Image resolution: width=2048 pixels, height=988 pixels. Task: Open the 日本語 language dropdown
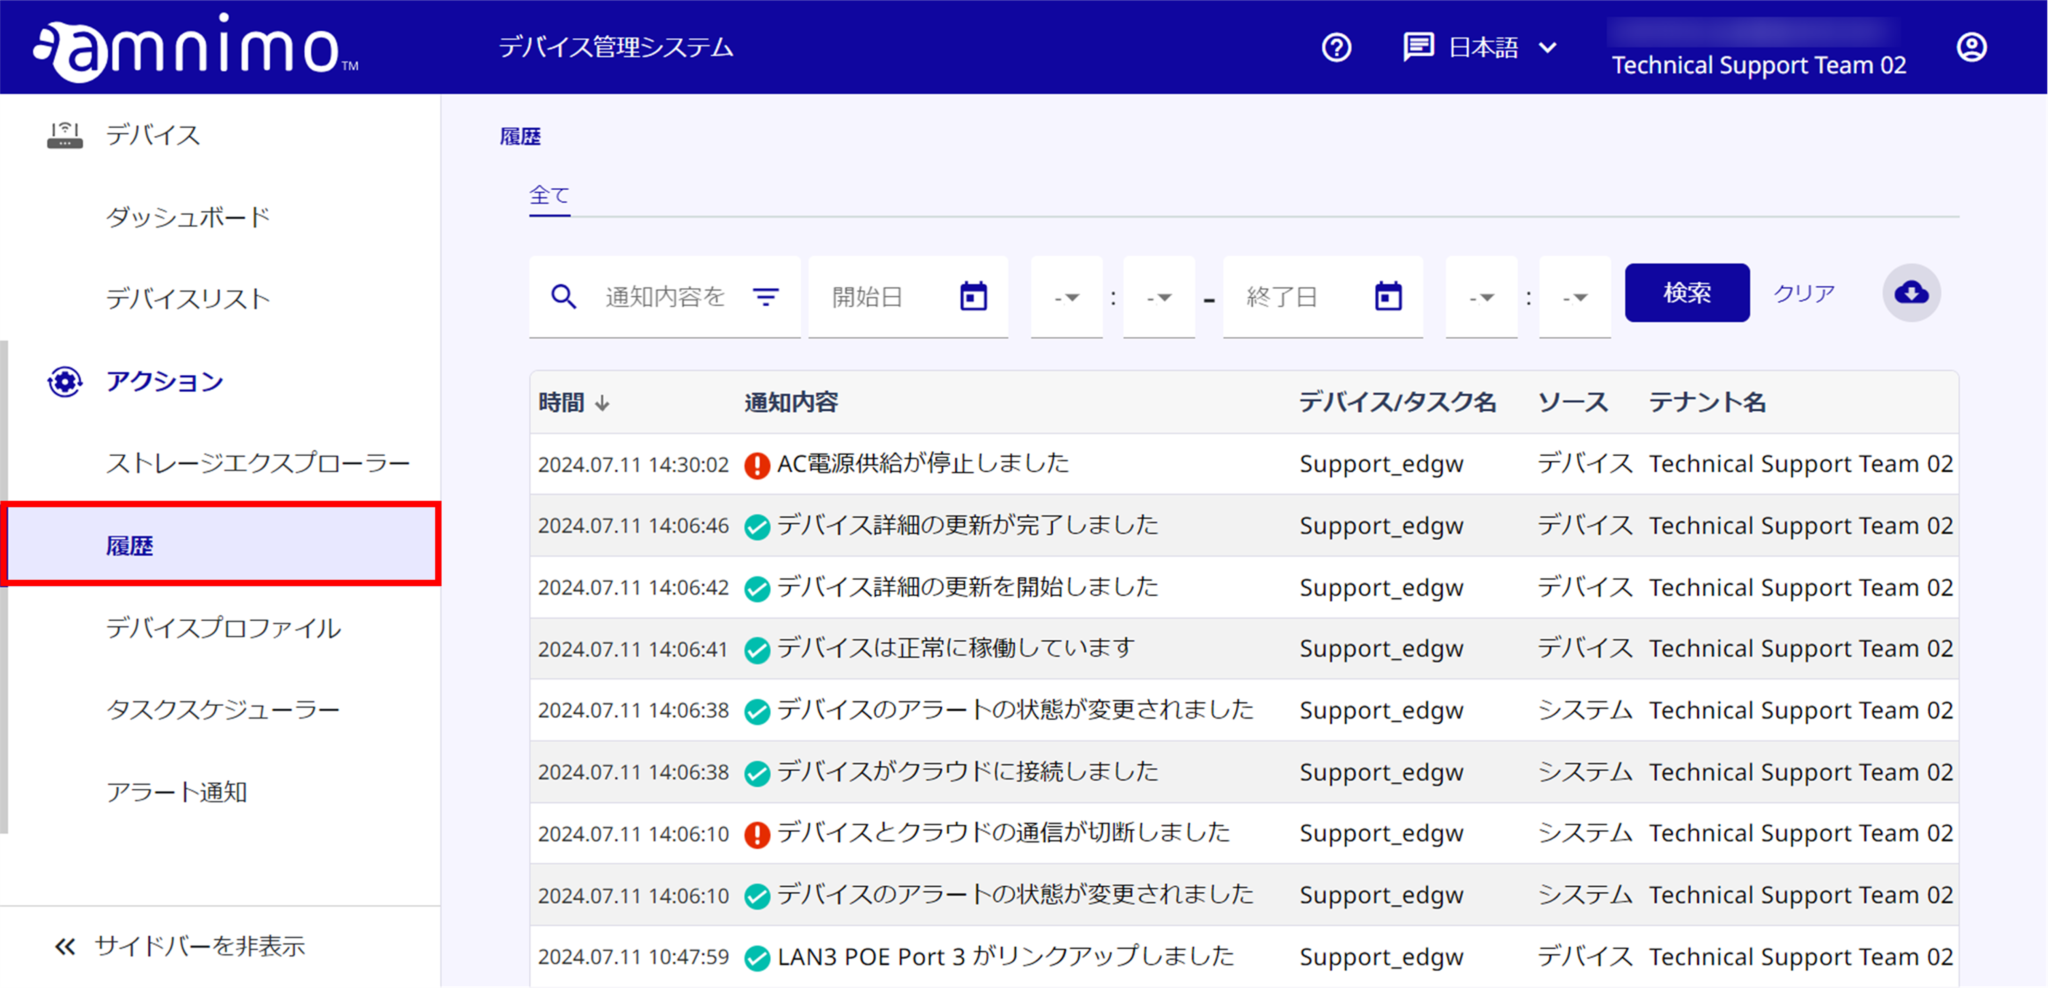coord(1549,47)
